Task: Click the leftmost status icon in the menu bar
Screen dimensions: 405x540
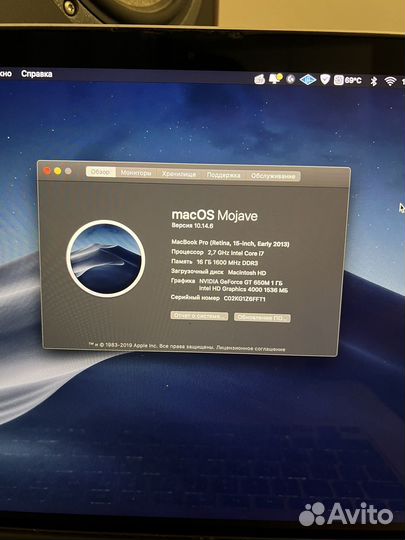Action: tap(260, 80)
